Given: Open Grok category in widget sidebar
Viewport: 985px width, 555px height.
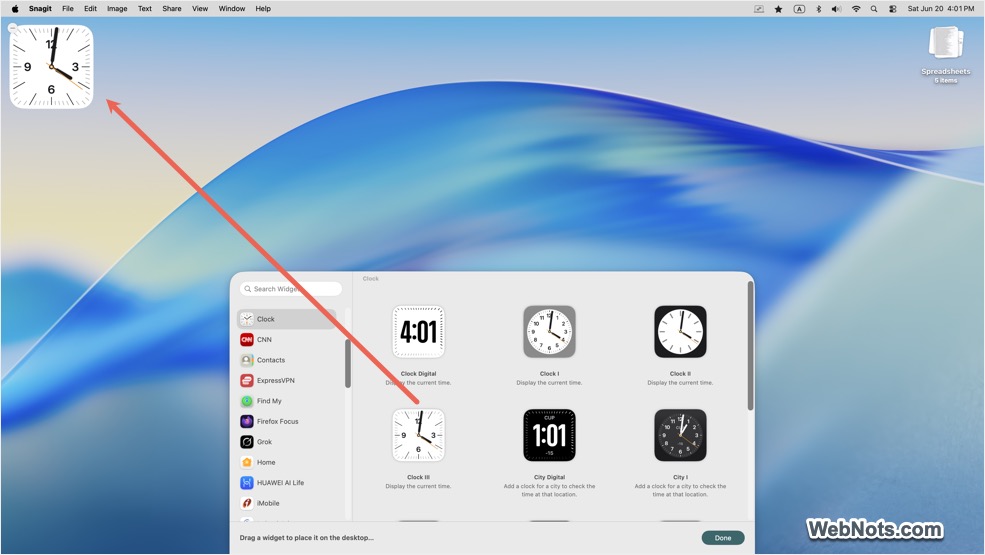Looking at the screenshot, I should click(286, 442).
